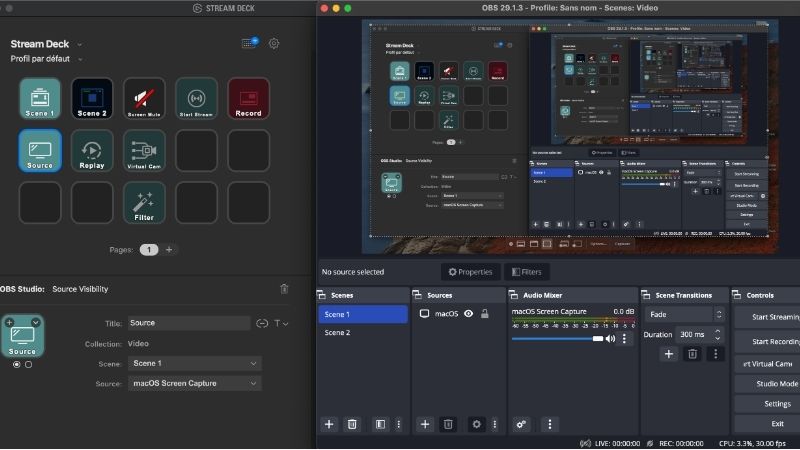The height and width of the screenshot is (450, 800).
Task: Select the second state radio under Source icon
Action: point(29,364)
